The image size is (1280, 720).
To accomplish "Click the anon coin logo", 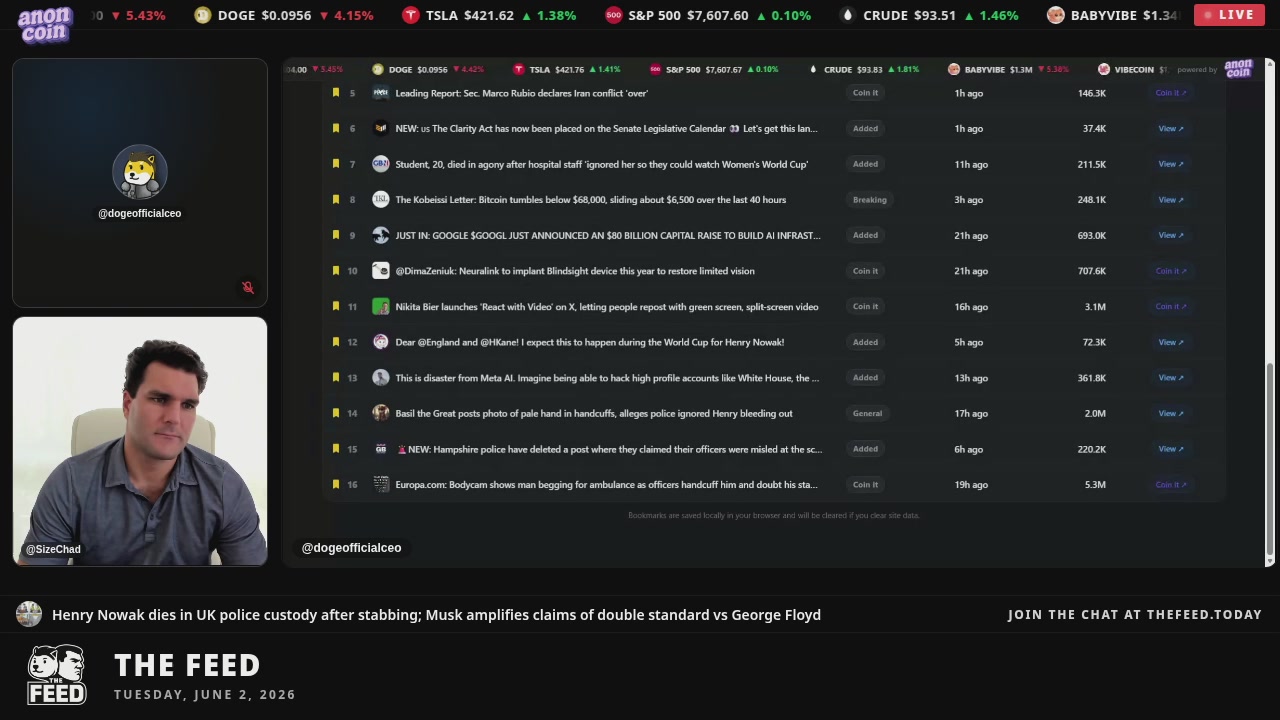I will tap(45, 24).
